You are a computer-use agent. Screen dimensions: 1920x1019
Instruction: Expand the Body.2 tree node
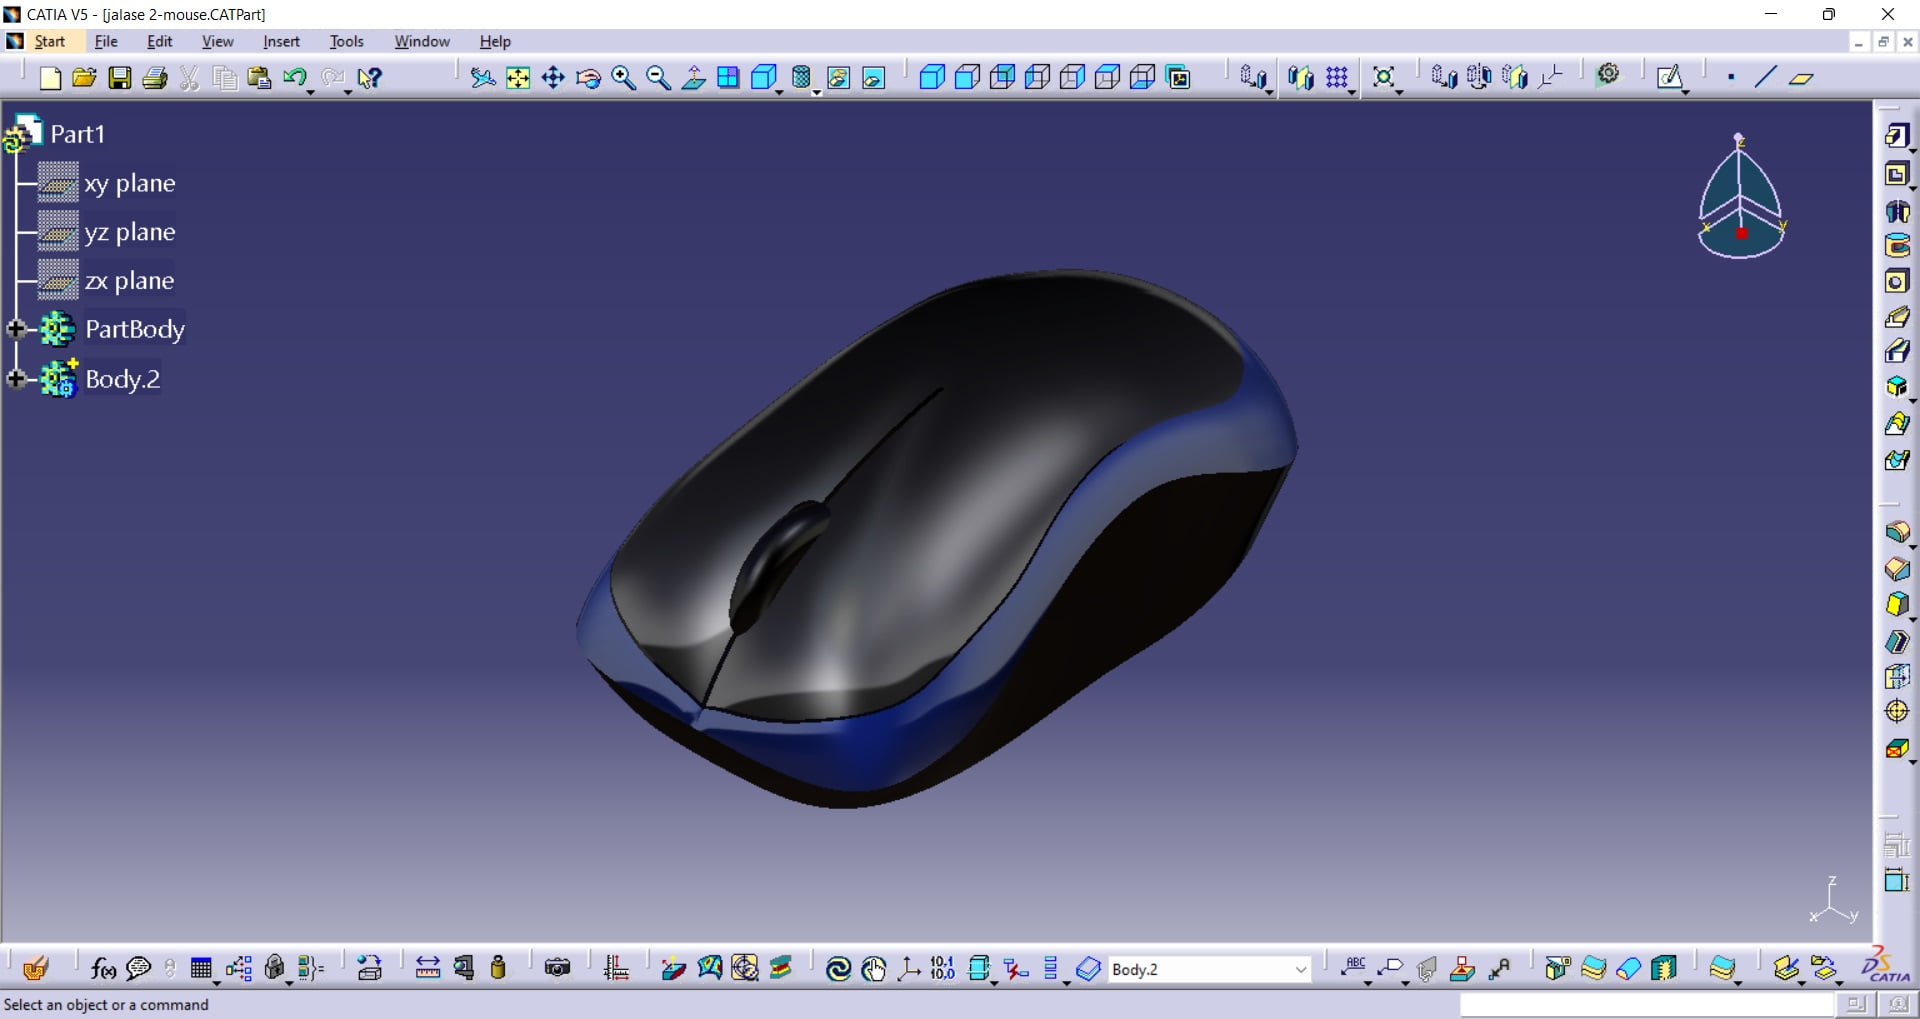(x=16, y=378)
